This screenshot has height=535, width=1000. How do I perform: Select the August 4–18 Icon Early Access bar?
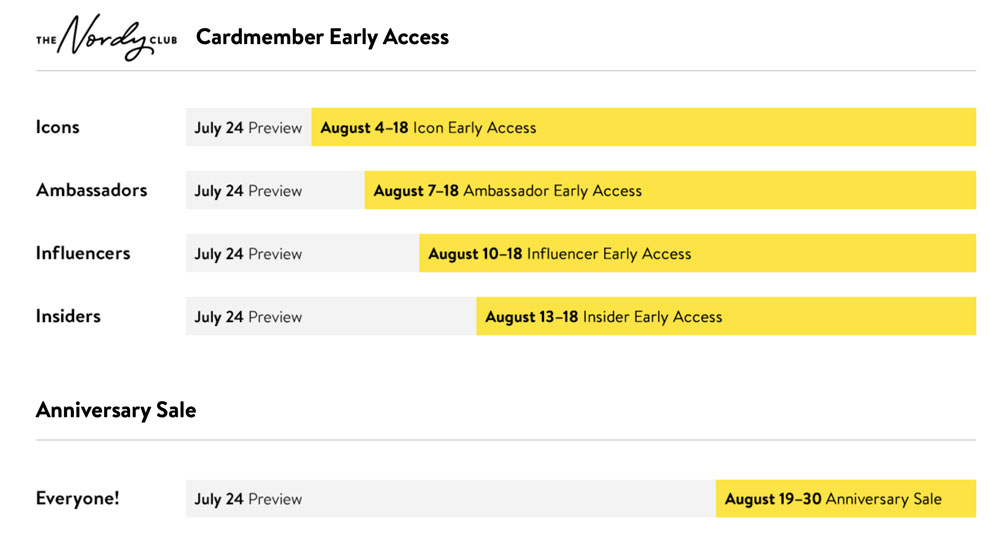point(643,127)
